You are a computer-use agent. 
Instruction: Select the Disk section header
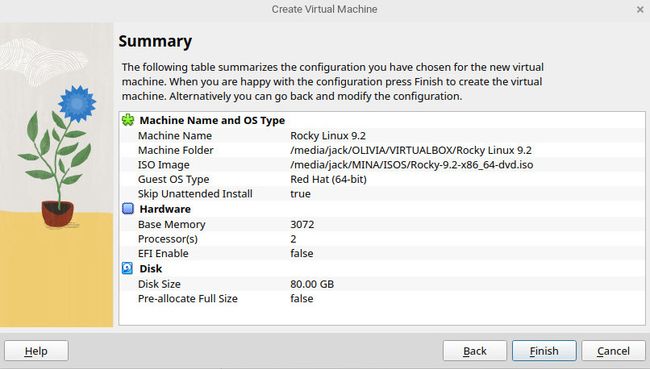click(x=150, y=269)
